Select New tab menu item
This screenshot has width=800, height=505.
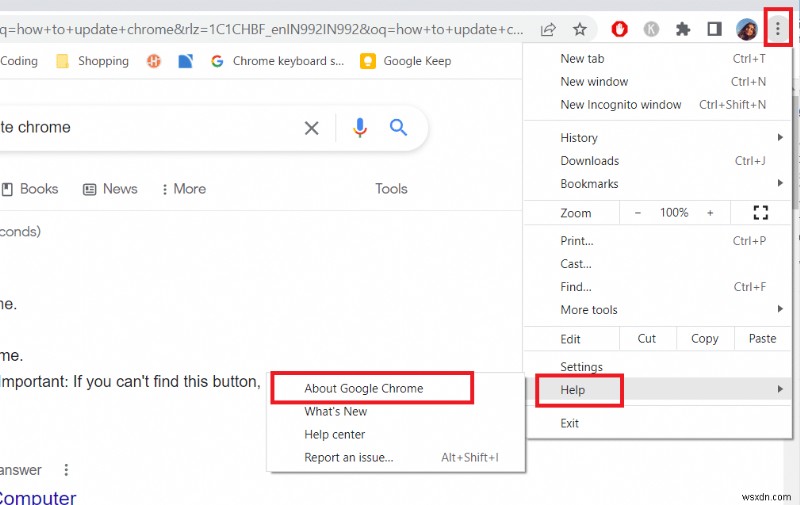click(658, 59)
